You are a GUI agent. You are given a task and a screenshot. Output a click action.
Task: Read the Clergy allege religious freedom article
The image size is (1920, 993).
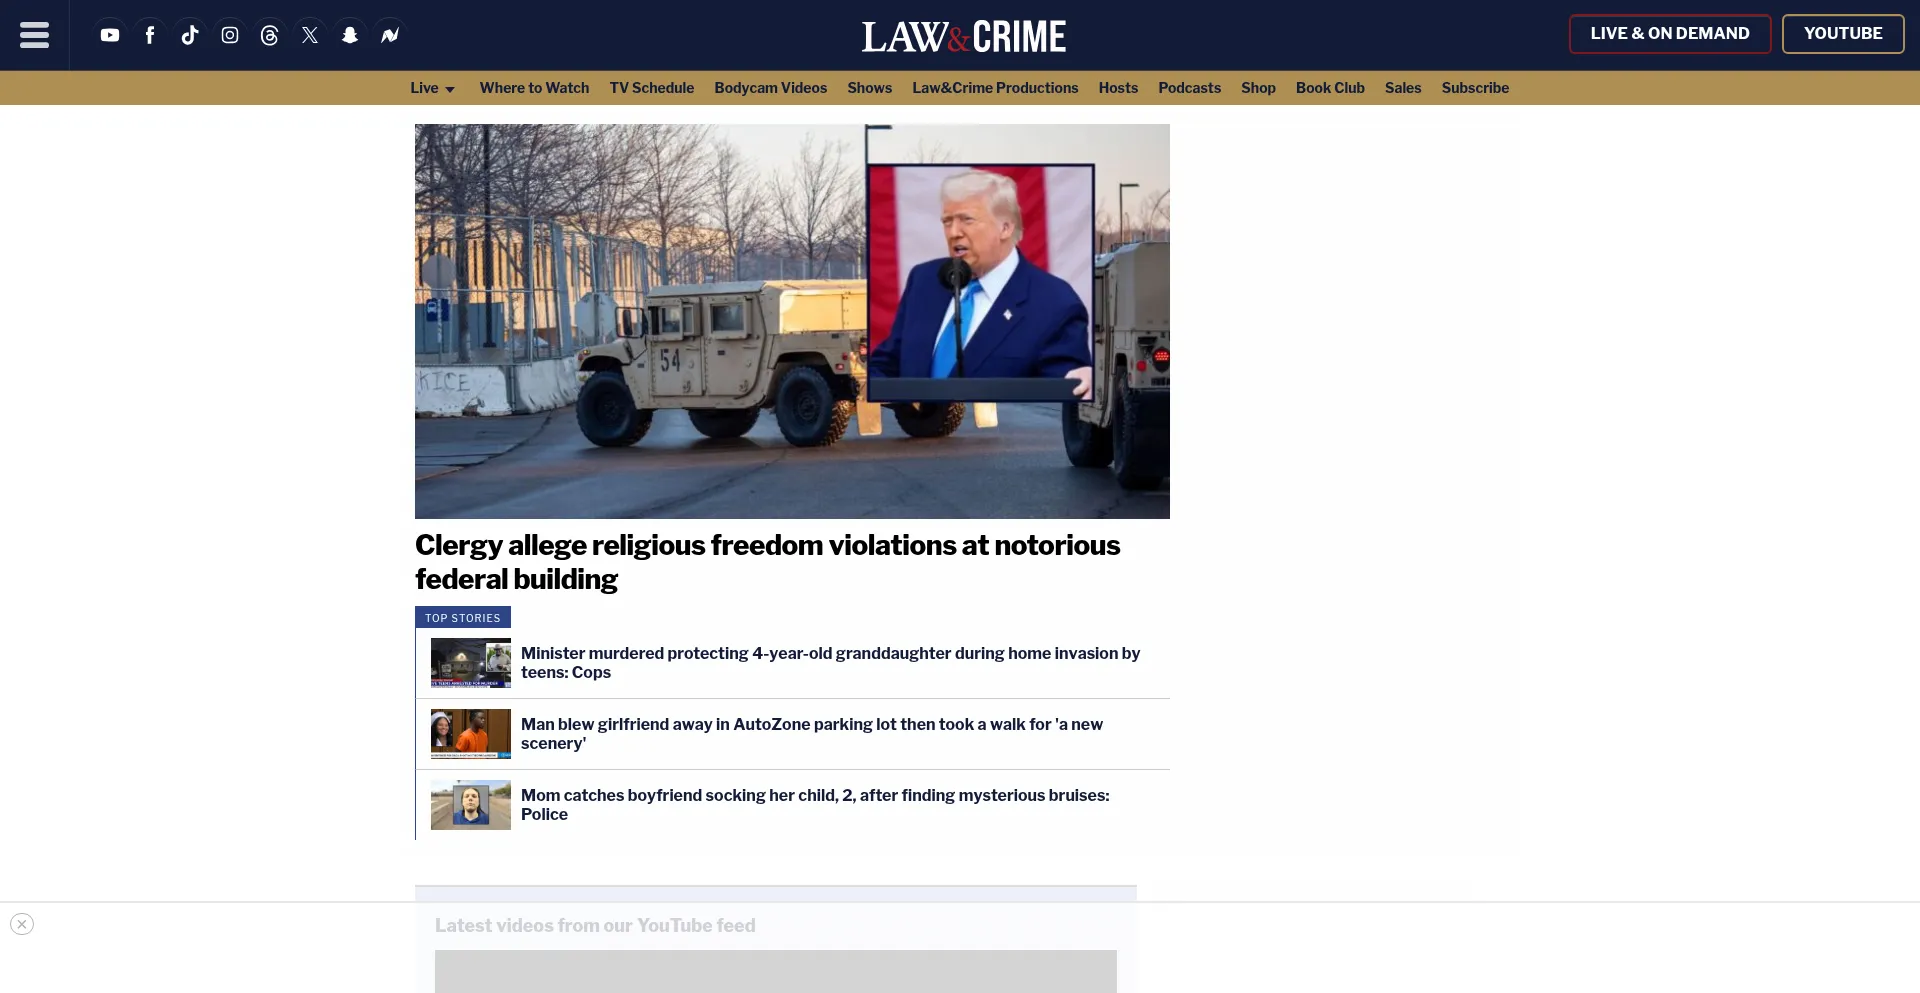767,562
